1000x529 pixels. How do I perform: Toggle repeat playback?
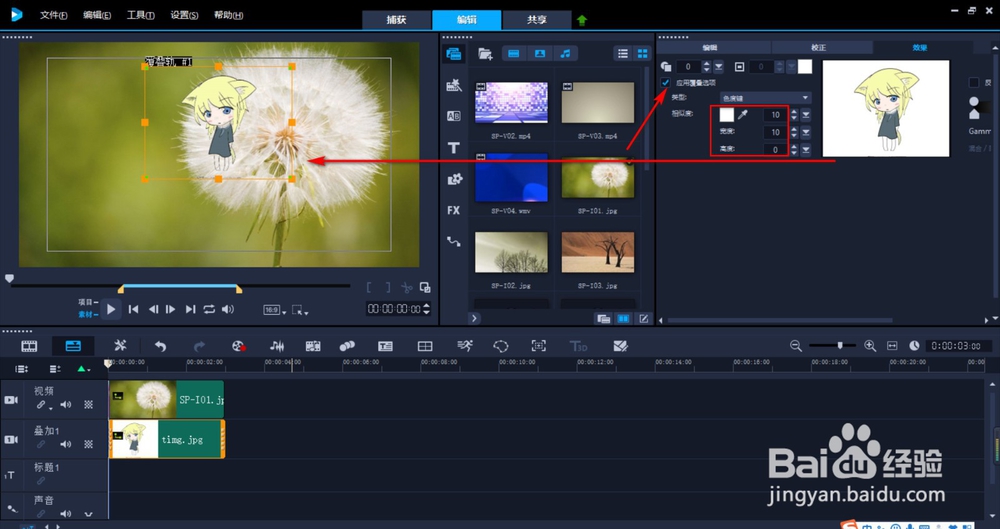coord(209,309)
